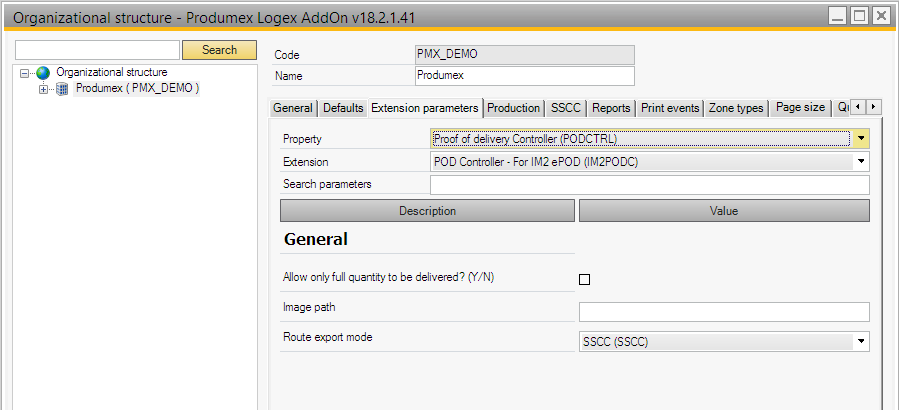Expand the Produmex ( PMX_DEMO ) node
The height and width of the screenshot is (410, 899).
point(43,89)
